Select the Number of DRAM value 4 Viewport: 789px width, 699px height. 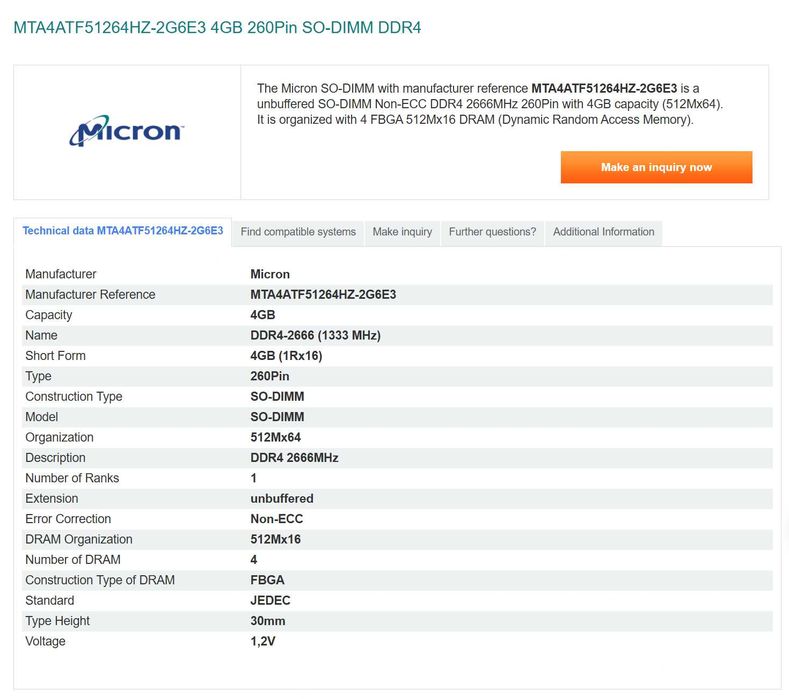coord(254,560)
